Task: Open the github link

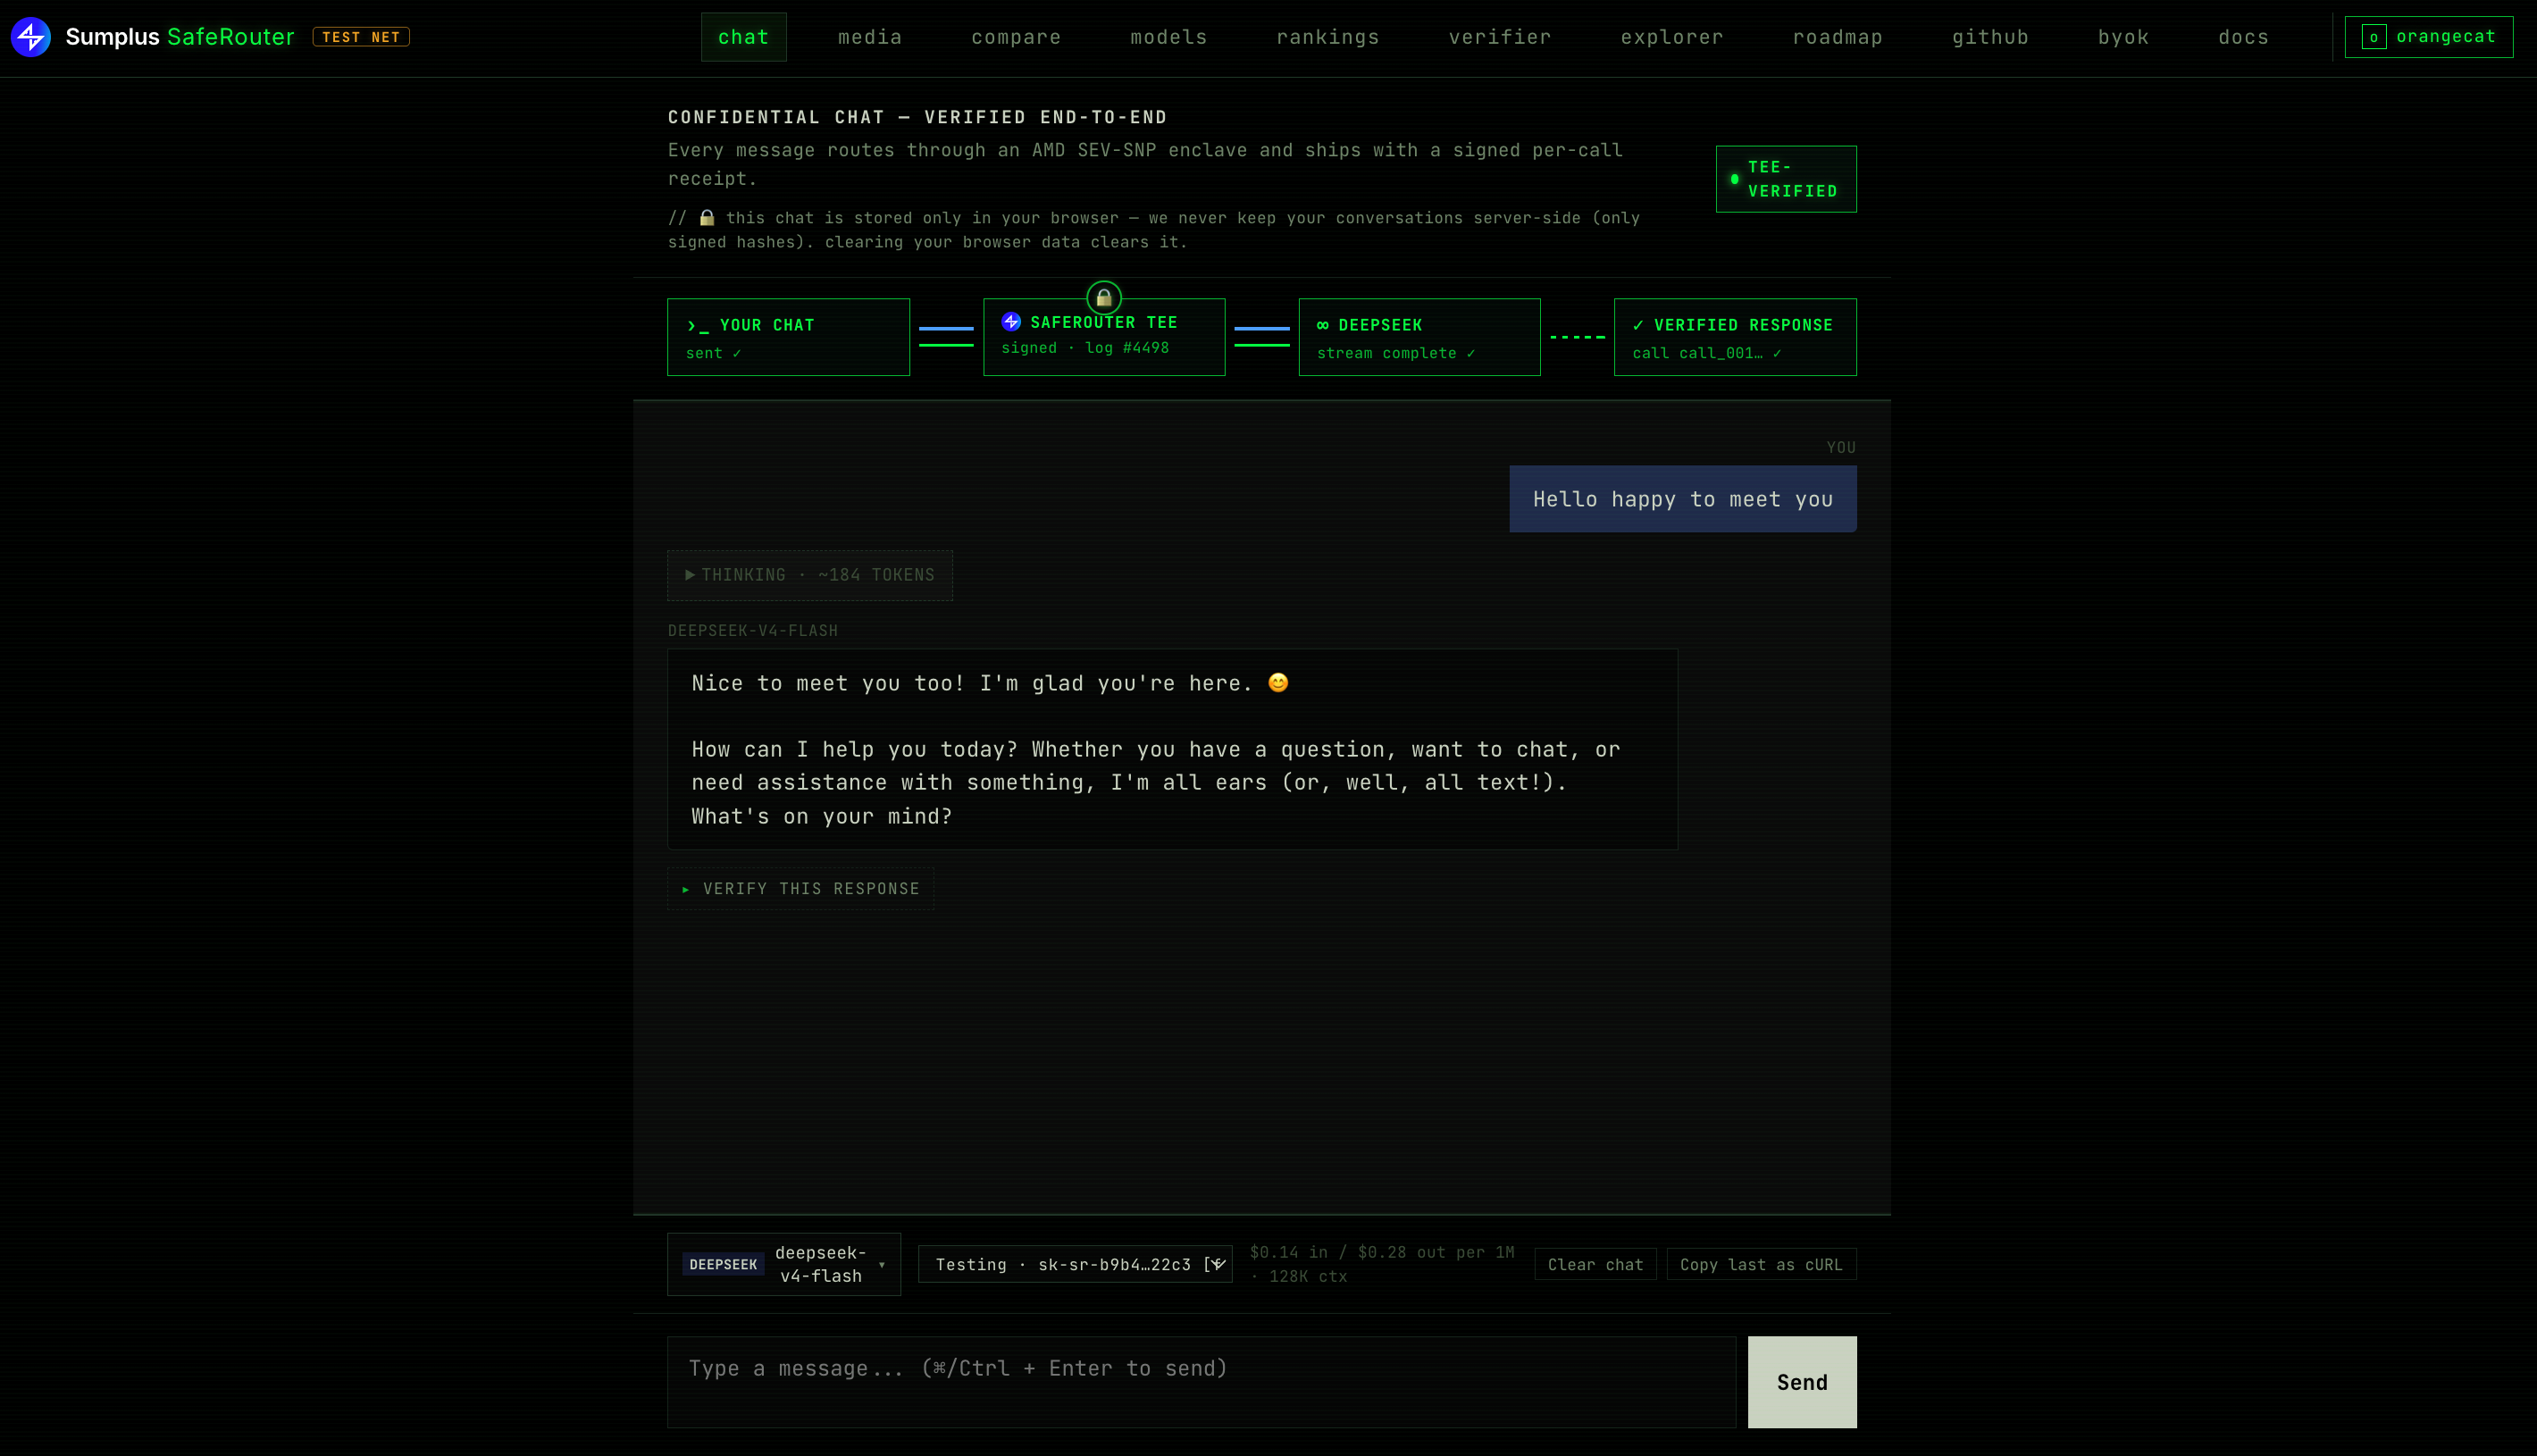Action: tap(1990, 37)
